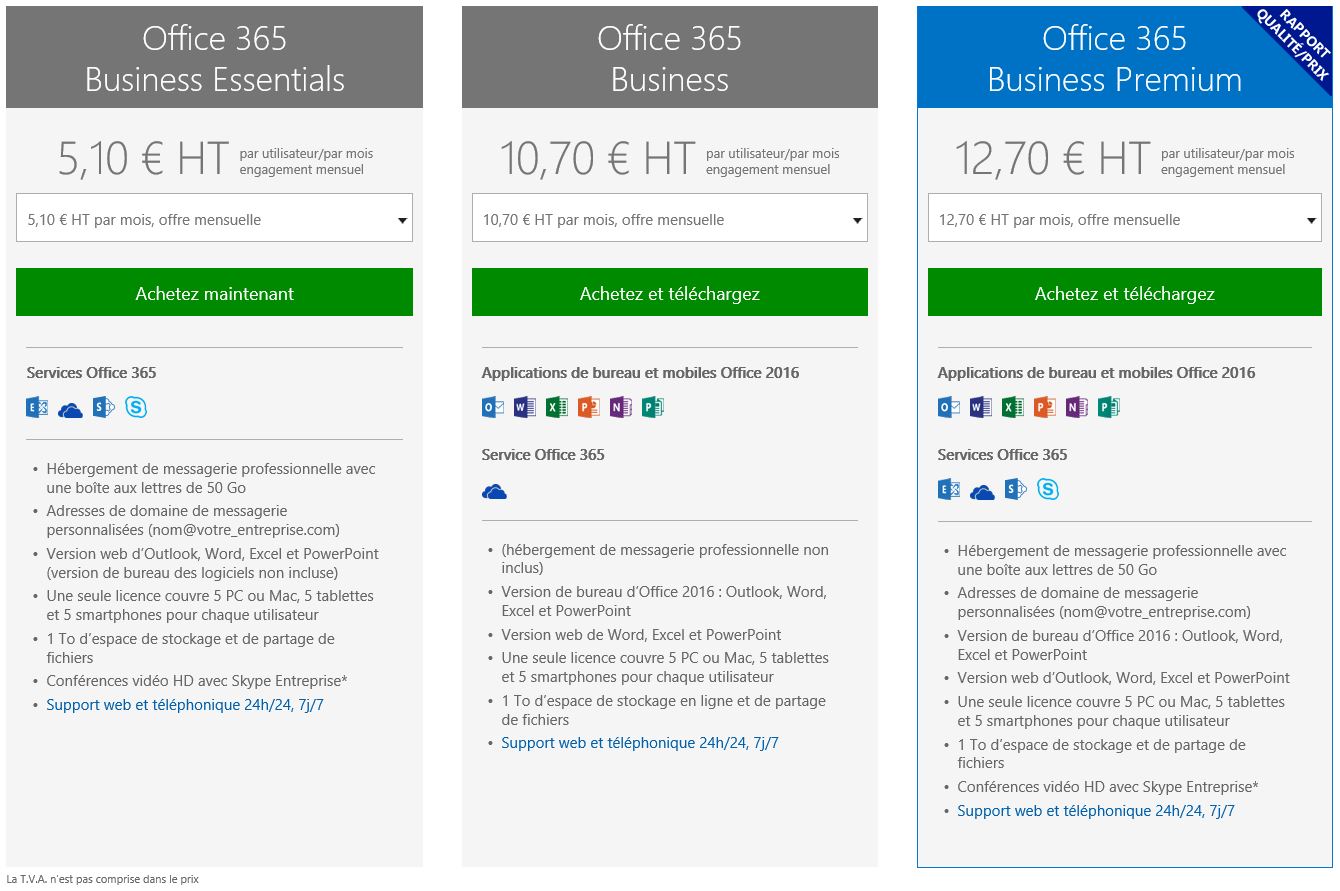Click Service Office 365 heading in Office 365 Business
This screenshot has height=891, width=1340.
(x=543, y=455)
